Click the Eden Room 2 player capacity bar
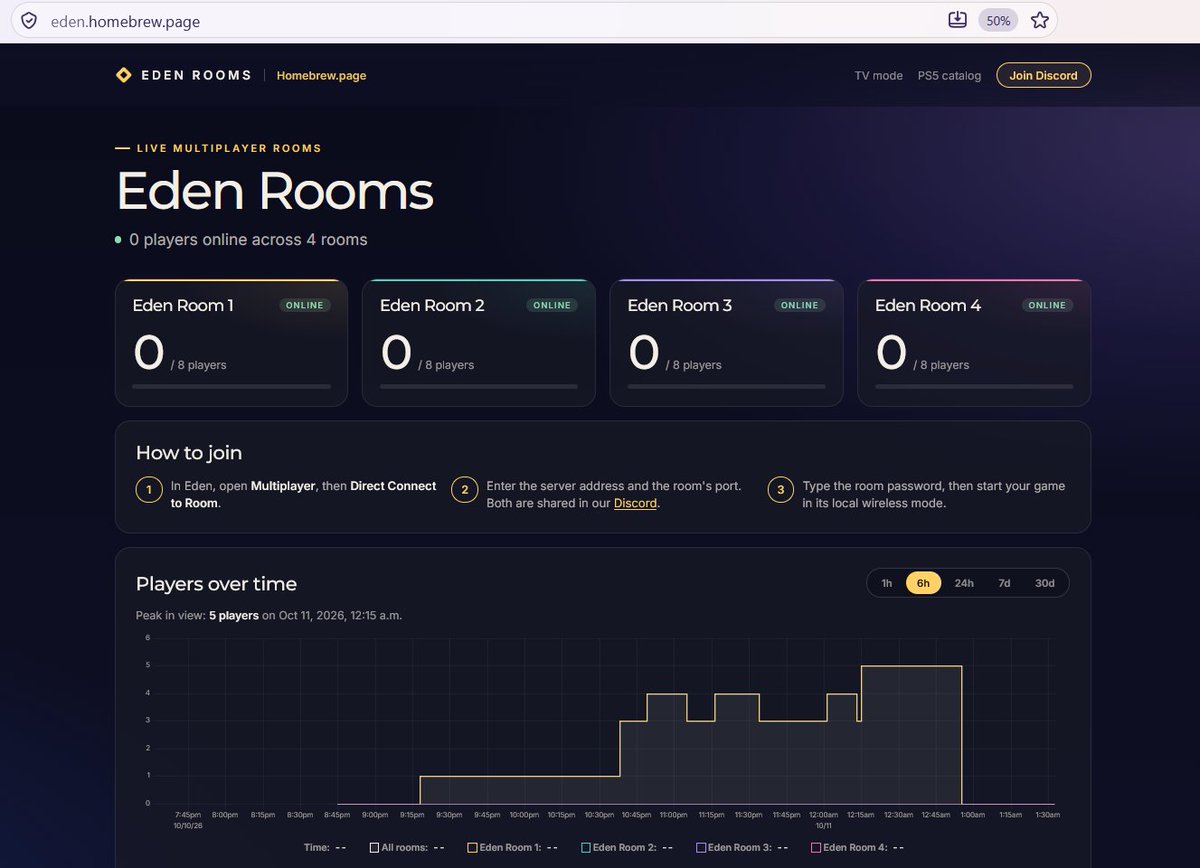This screenshot has width=1200, height=868. (x=478, y=386)
